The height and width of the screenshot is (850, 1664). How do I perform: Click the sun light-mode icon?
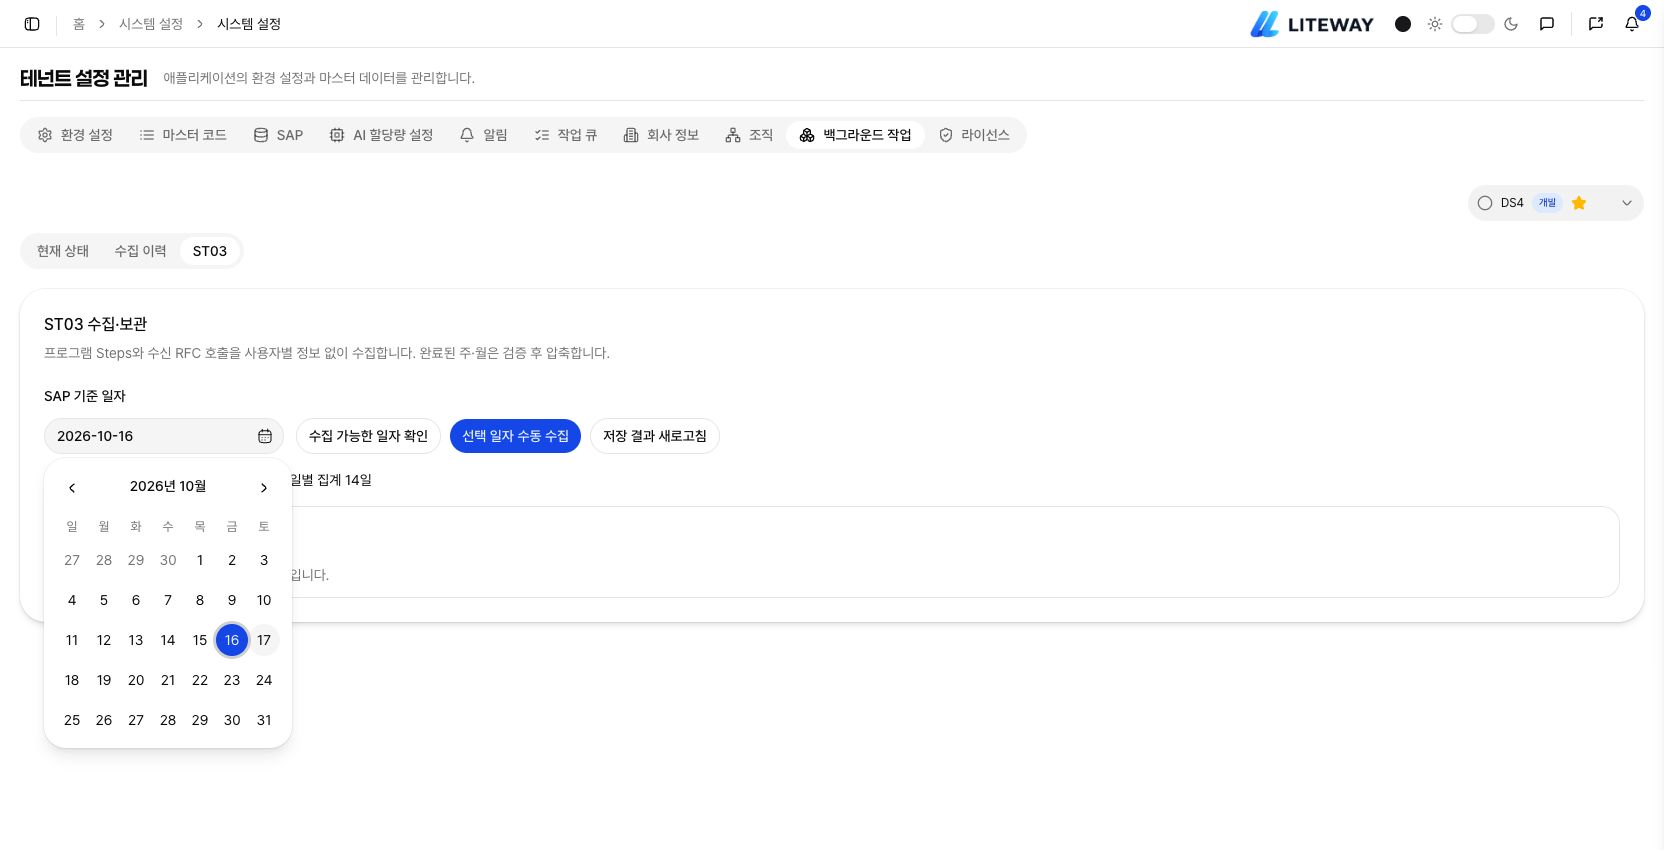[x=1435, y=24]
